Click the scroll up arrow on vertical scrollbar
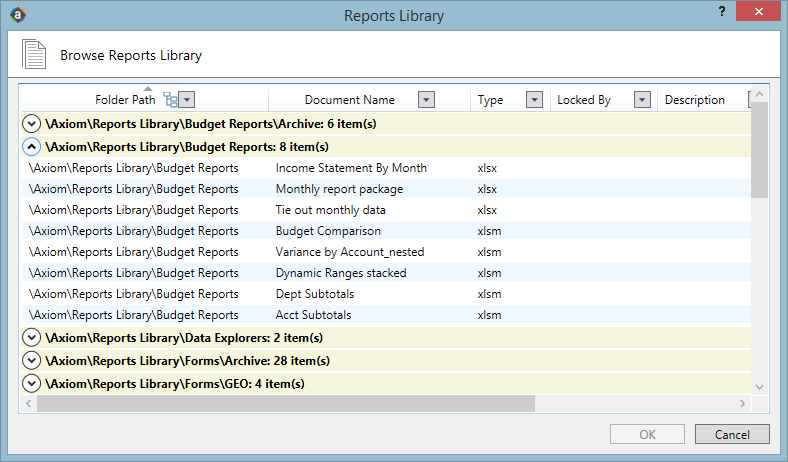The height and width of the screenshot is (462, 788). coord(759,94)
